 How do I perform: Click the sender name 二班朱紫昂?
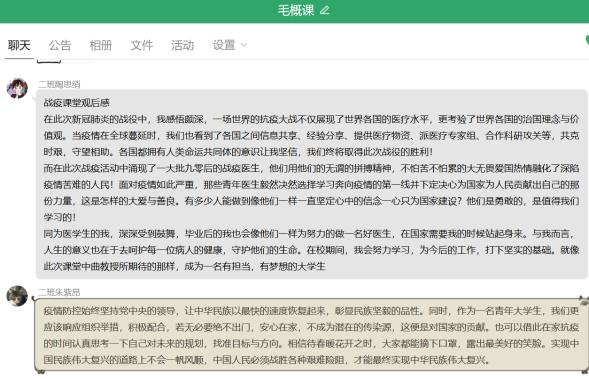tap(59, 292)
